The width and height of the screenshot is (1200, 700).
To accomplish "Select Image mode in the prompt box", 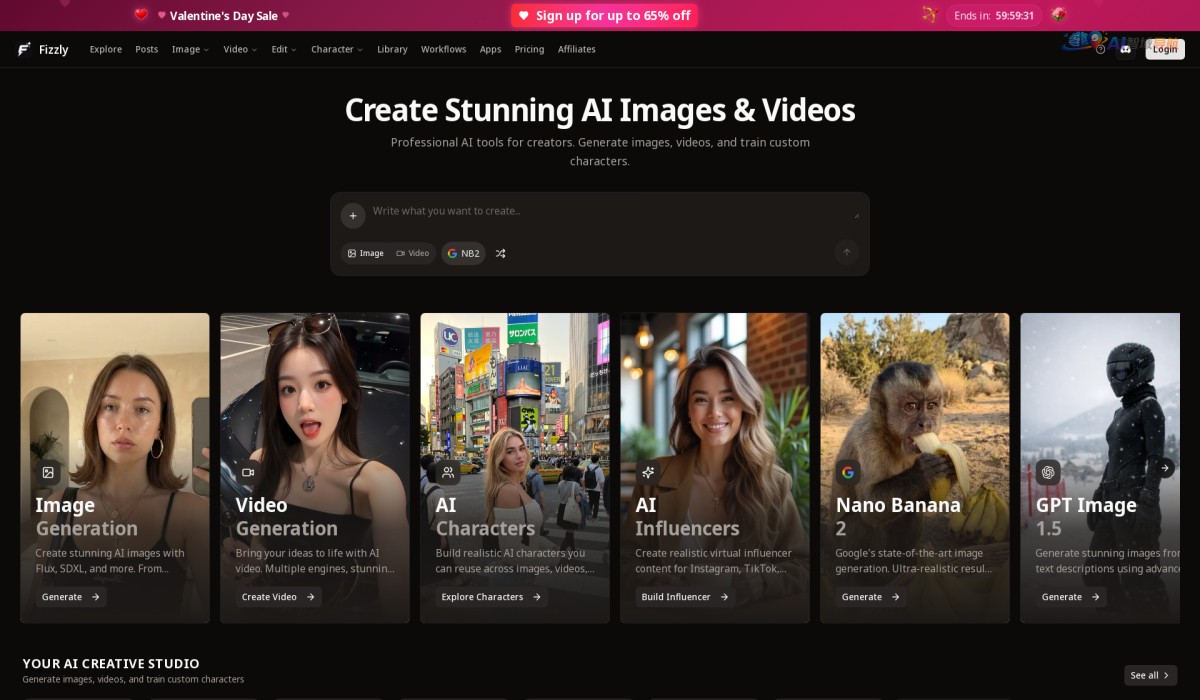I will click(365, 254).
